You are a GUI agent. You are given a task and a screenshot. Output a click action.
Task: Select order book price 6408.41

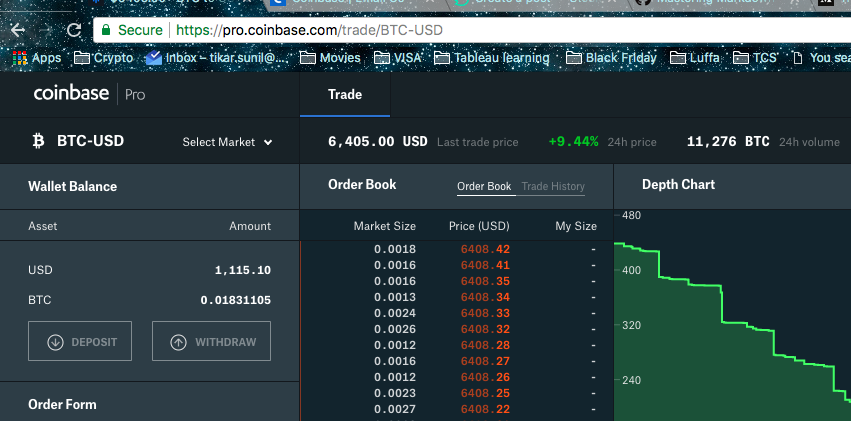pos(485,265)
